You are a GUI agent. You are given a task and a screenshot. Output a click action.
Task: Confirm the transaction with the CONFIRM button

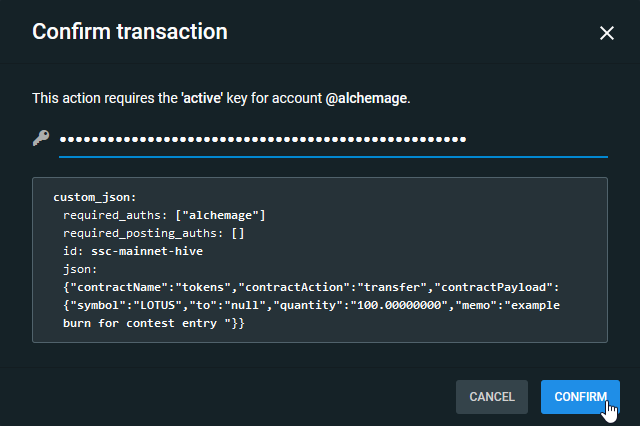(580, 397)
